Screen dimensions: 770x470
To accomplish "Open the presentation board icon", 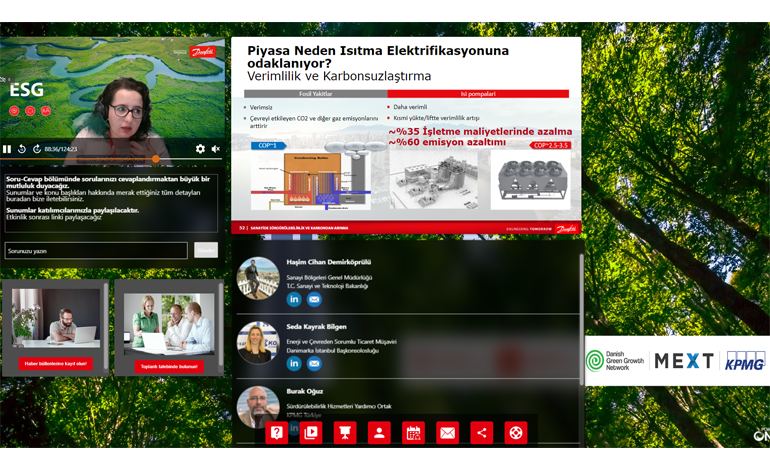I will pos(345,433).
